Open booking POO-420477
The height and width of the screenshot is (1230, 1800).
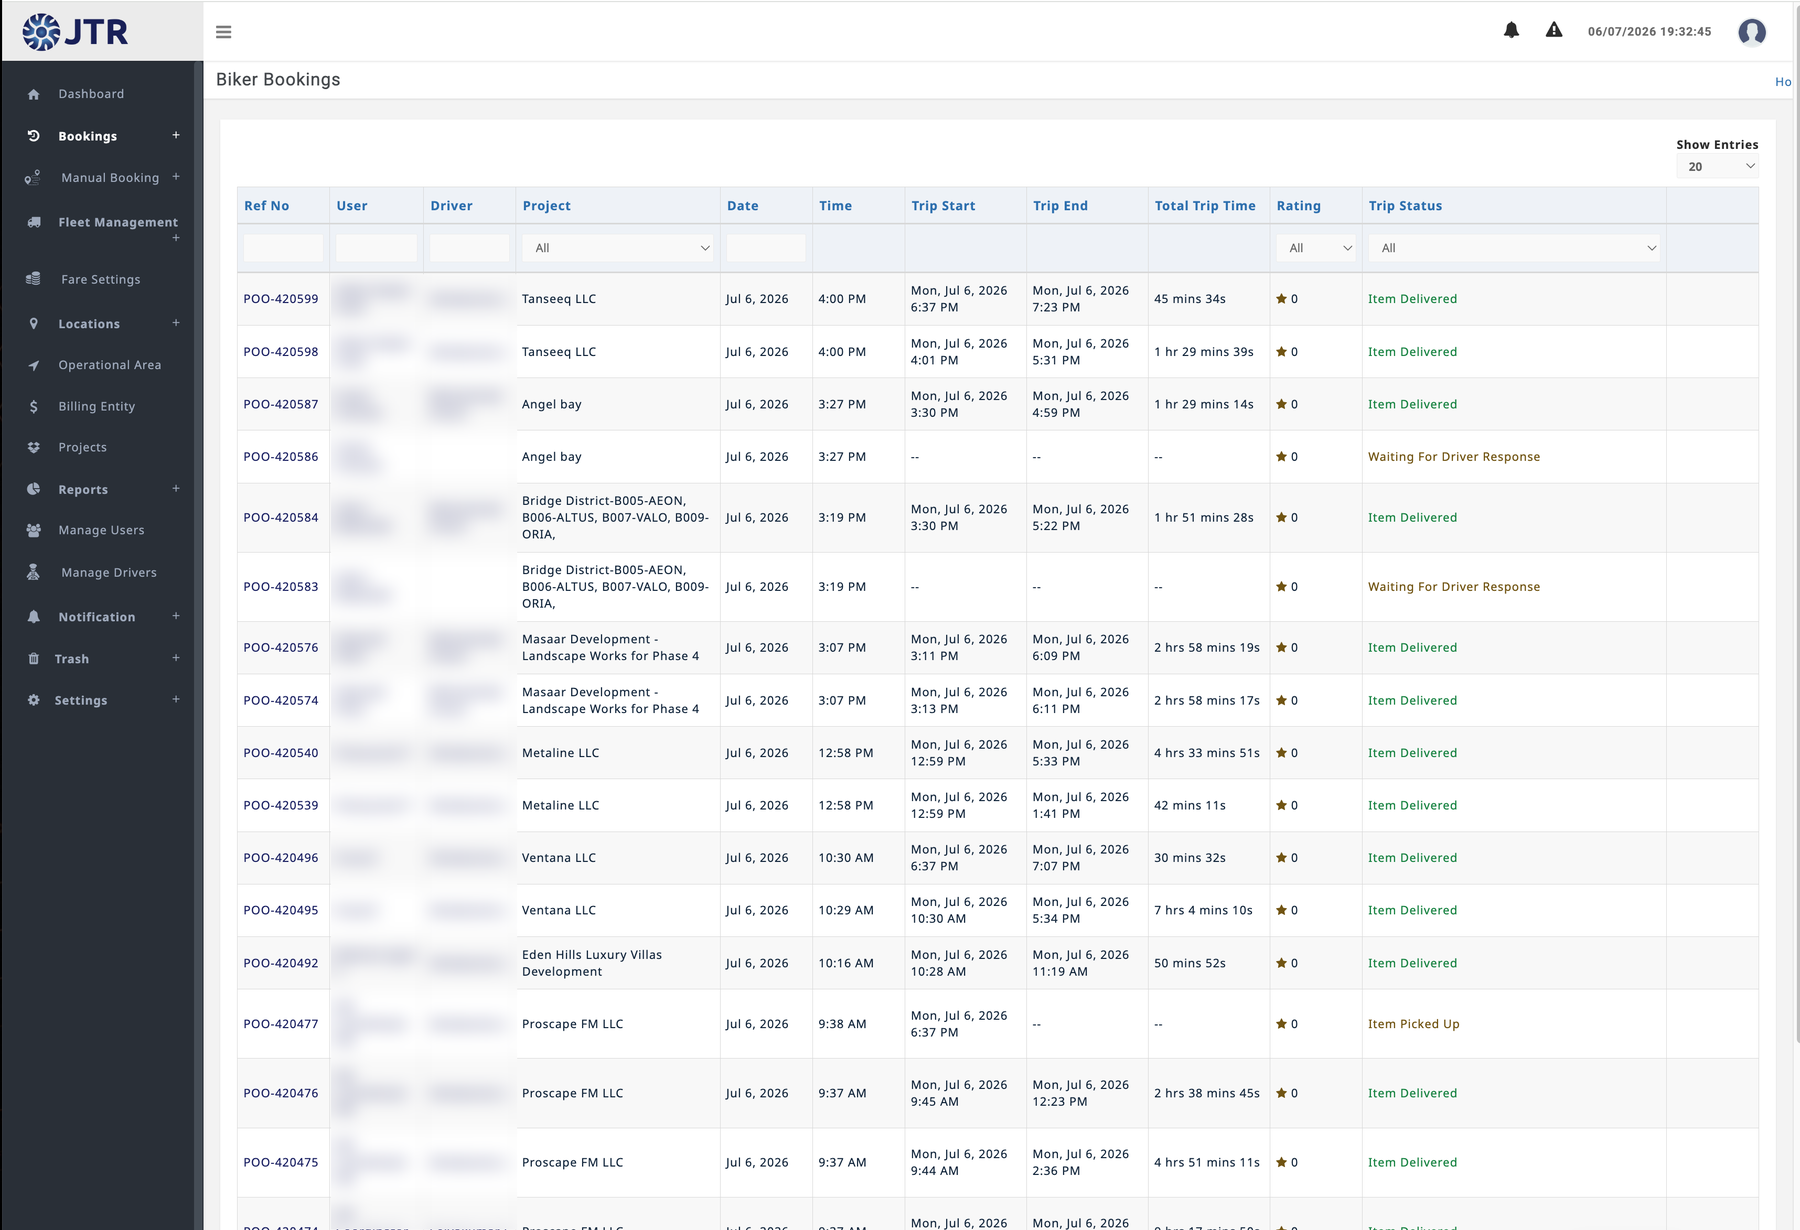[281, 1024]
